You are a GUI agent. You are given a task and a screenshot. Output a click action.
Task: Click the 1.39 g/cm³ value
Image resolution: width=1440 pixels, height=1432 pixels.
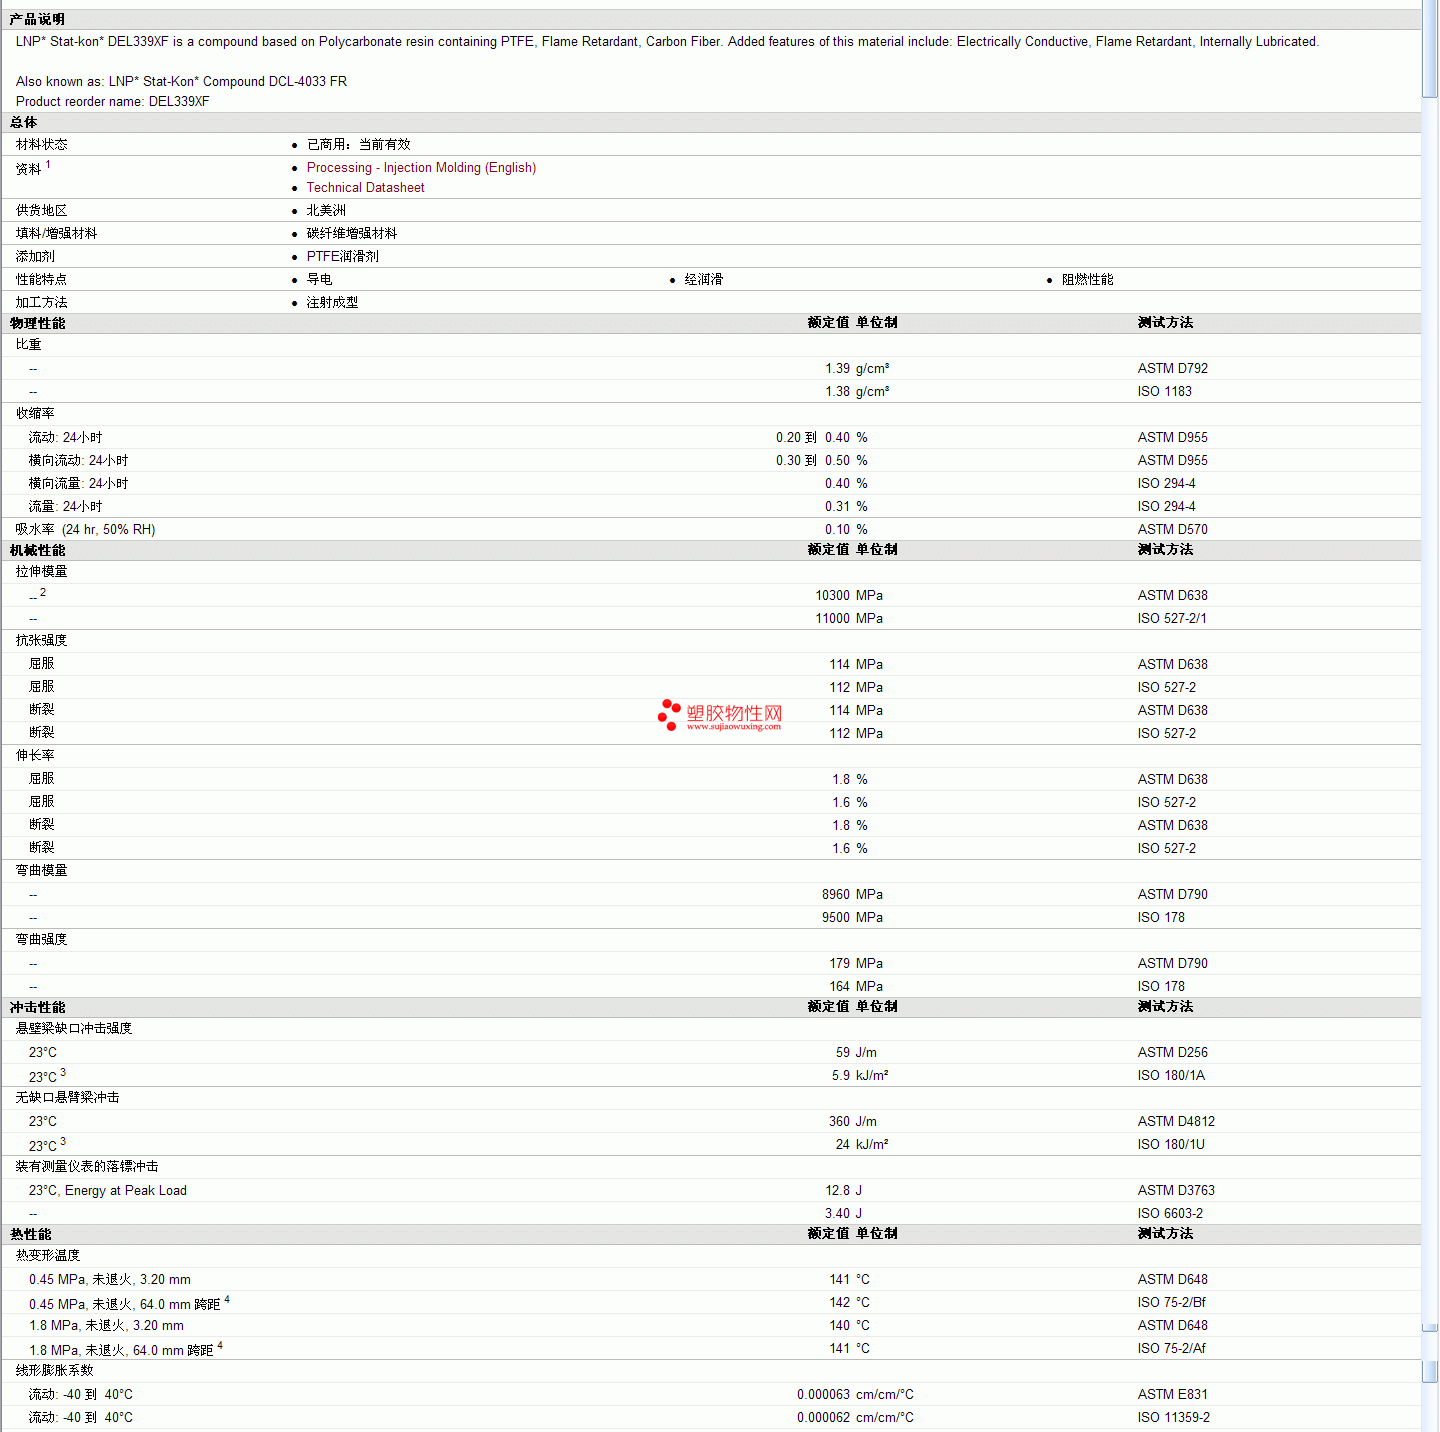click(x=857, y=369)
